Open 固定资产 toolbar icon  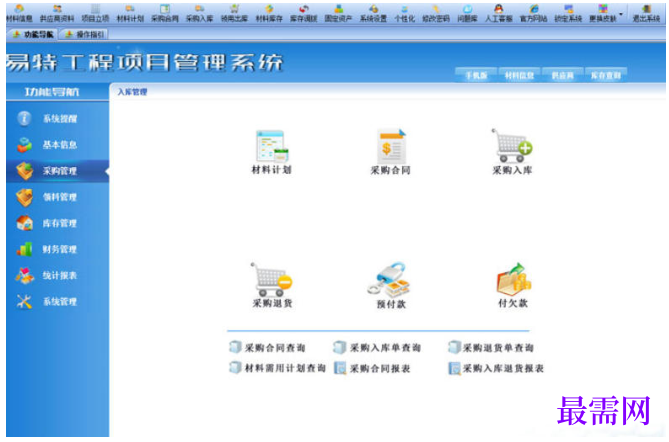coord(338,13)
